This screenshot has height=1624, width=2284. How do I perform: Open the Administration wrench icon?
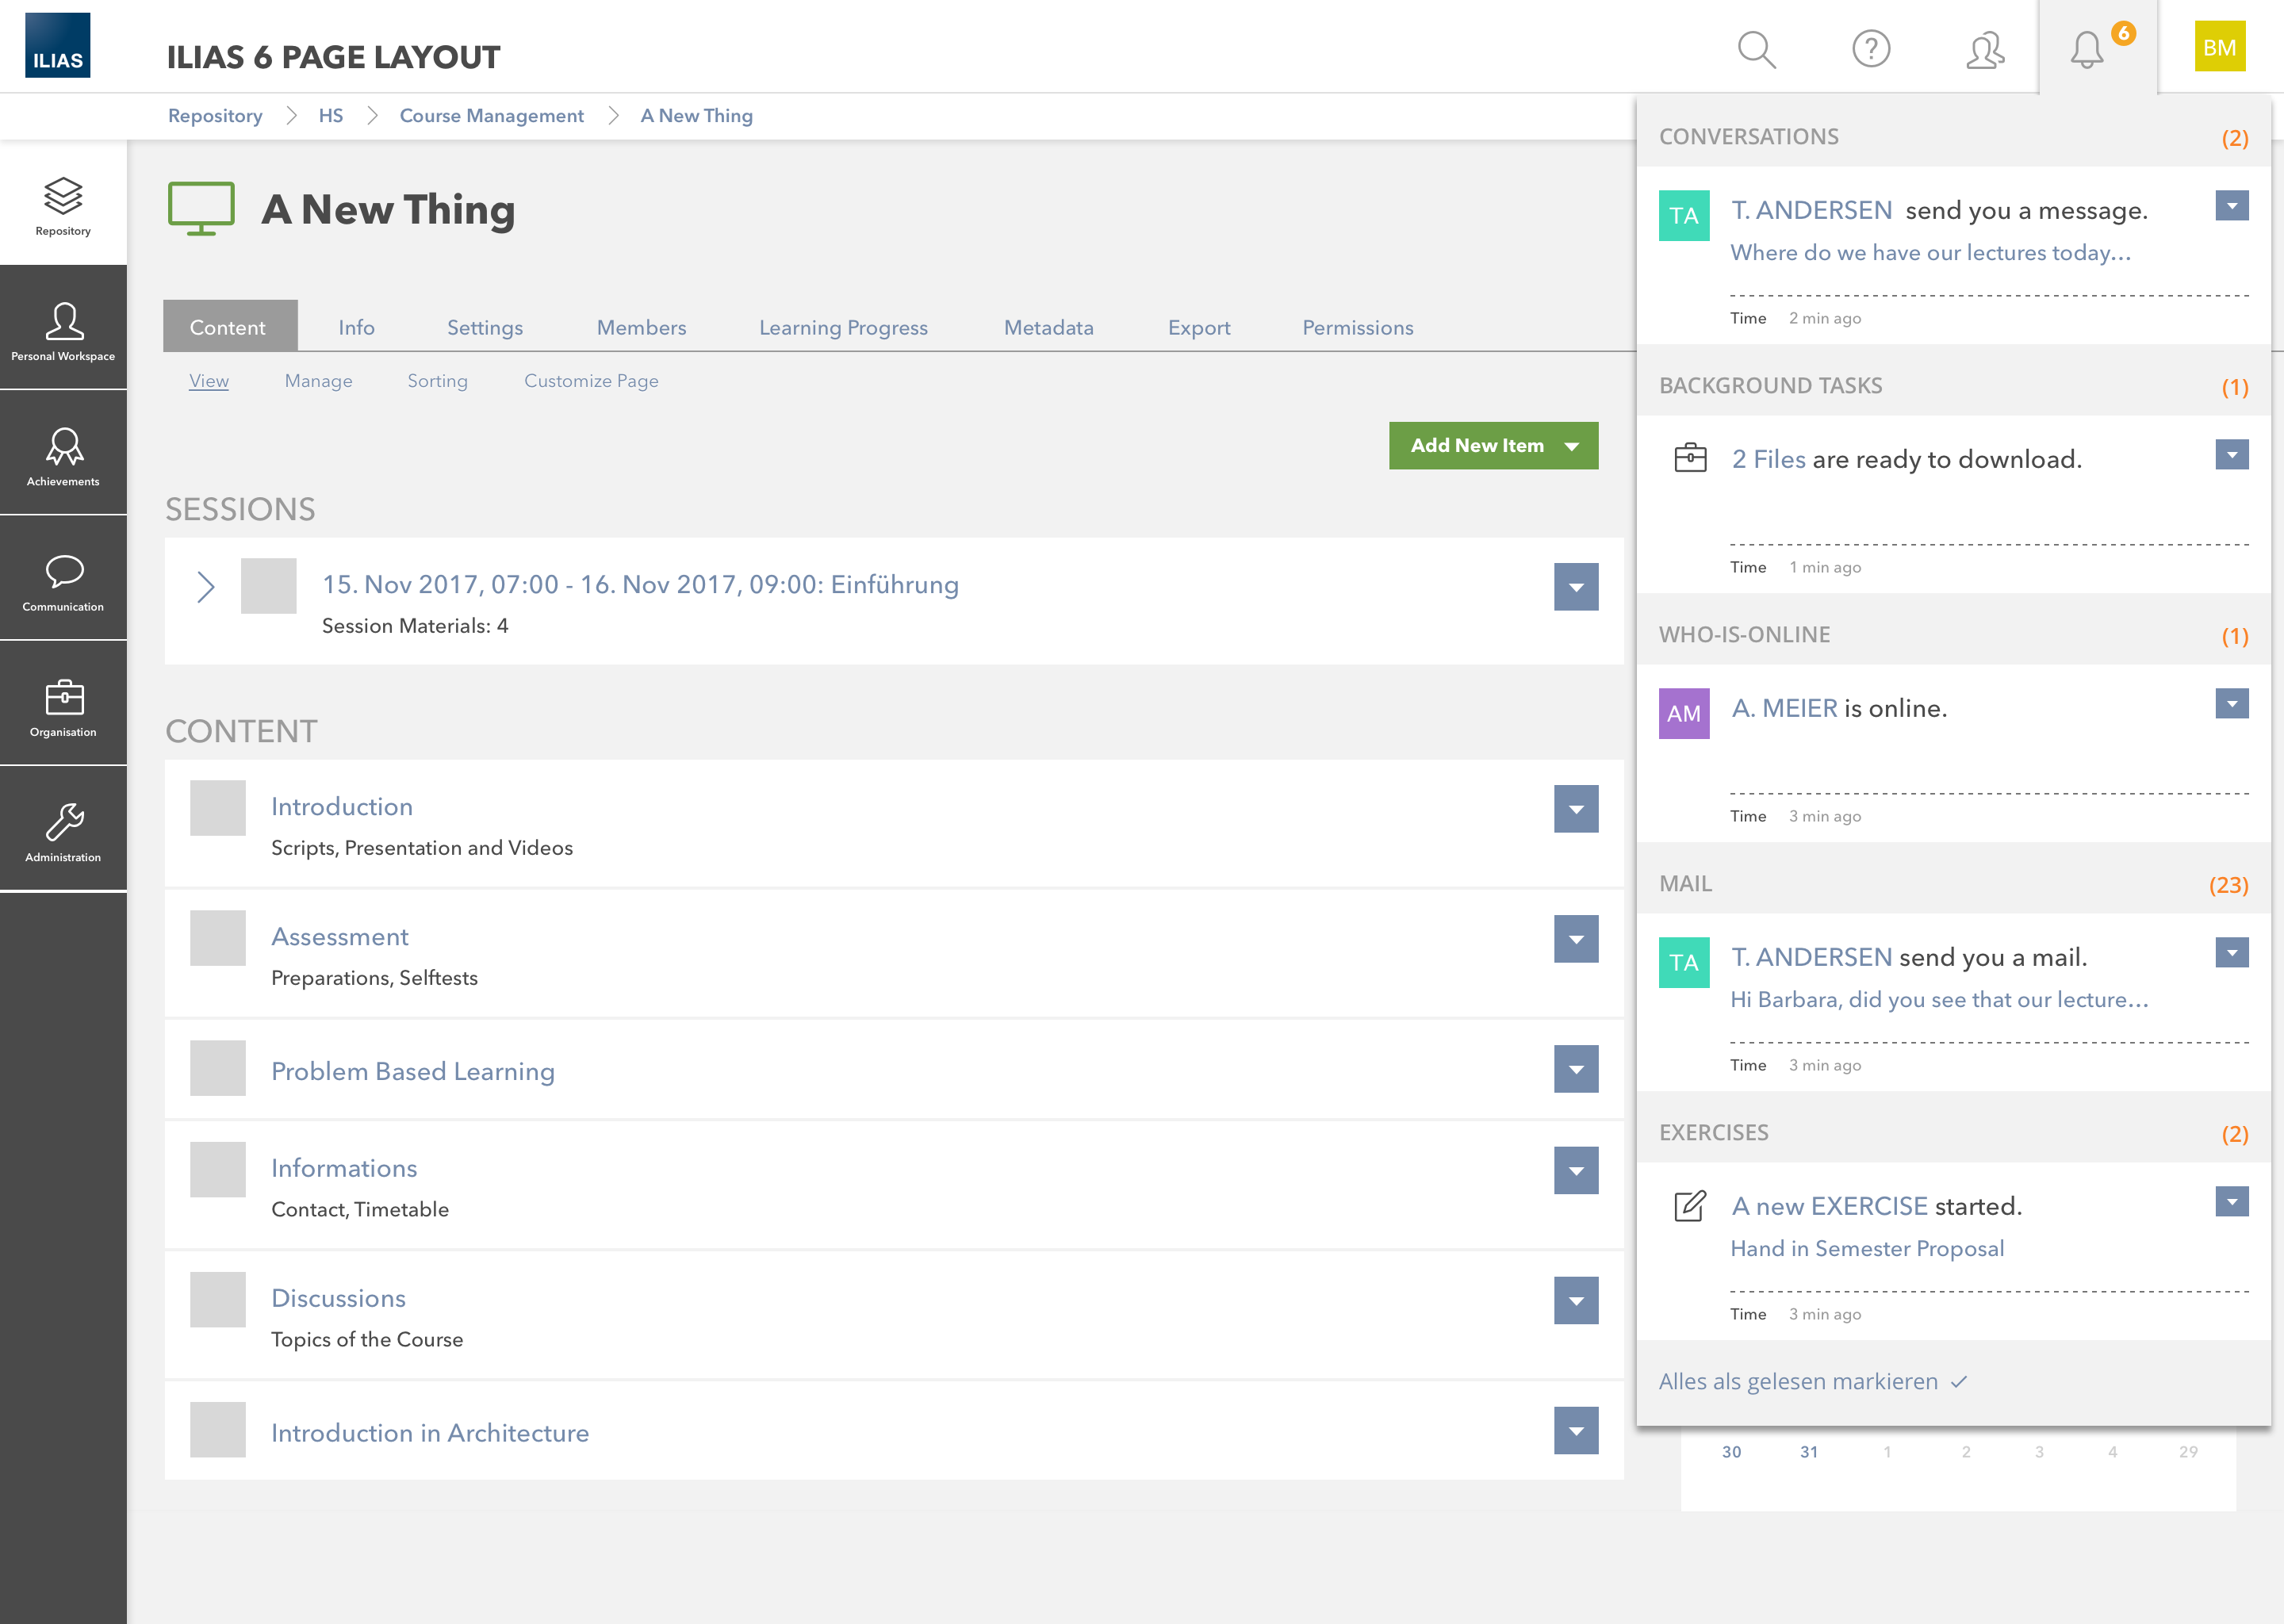click(63, 831)
